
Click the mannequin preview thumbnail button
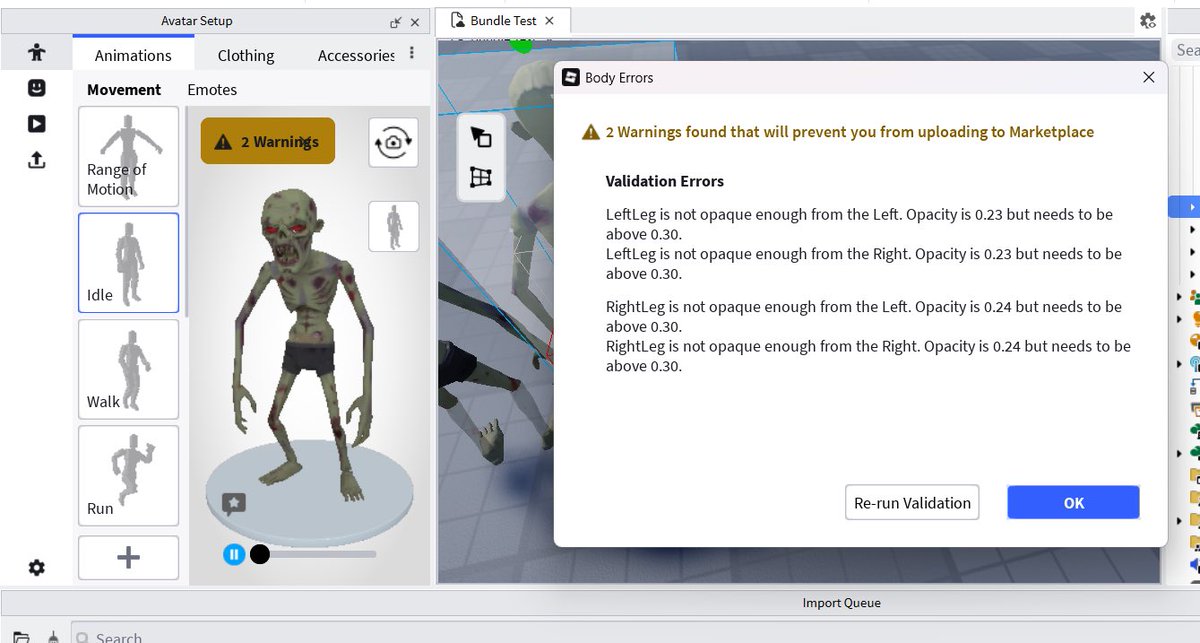pyautogui.click(x=393, y=226)
